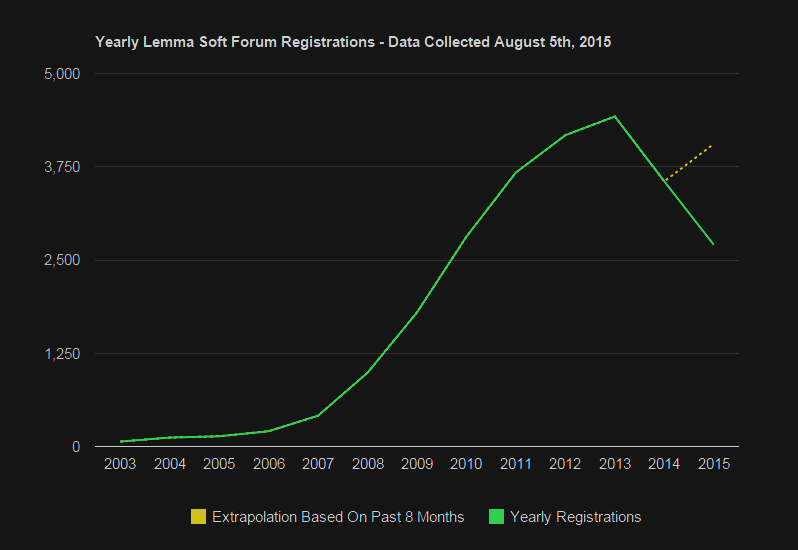Click the yellow Extrapolation legend swatch
Viewport: 798px width, 550px height.
point(198,516)
